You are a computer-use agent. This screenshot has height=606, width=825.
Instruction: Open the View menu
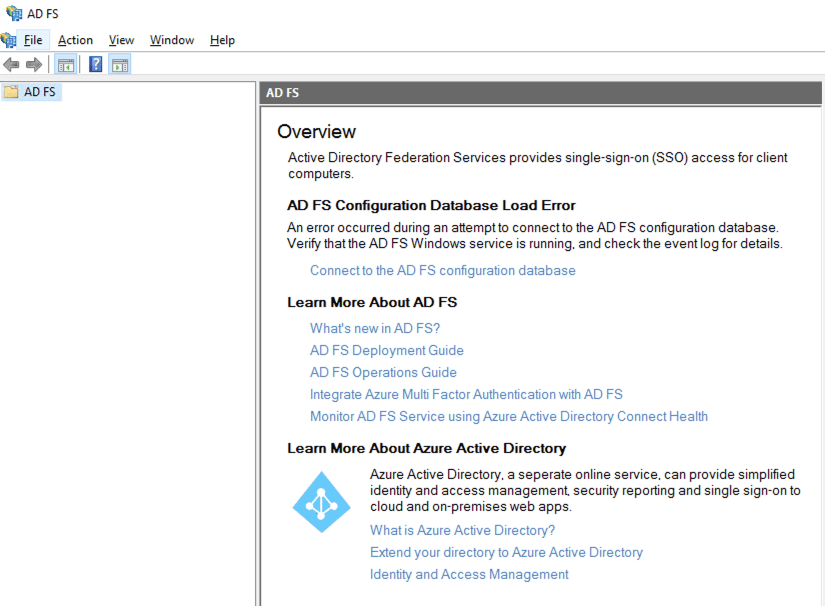[121, 40]
